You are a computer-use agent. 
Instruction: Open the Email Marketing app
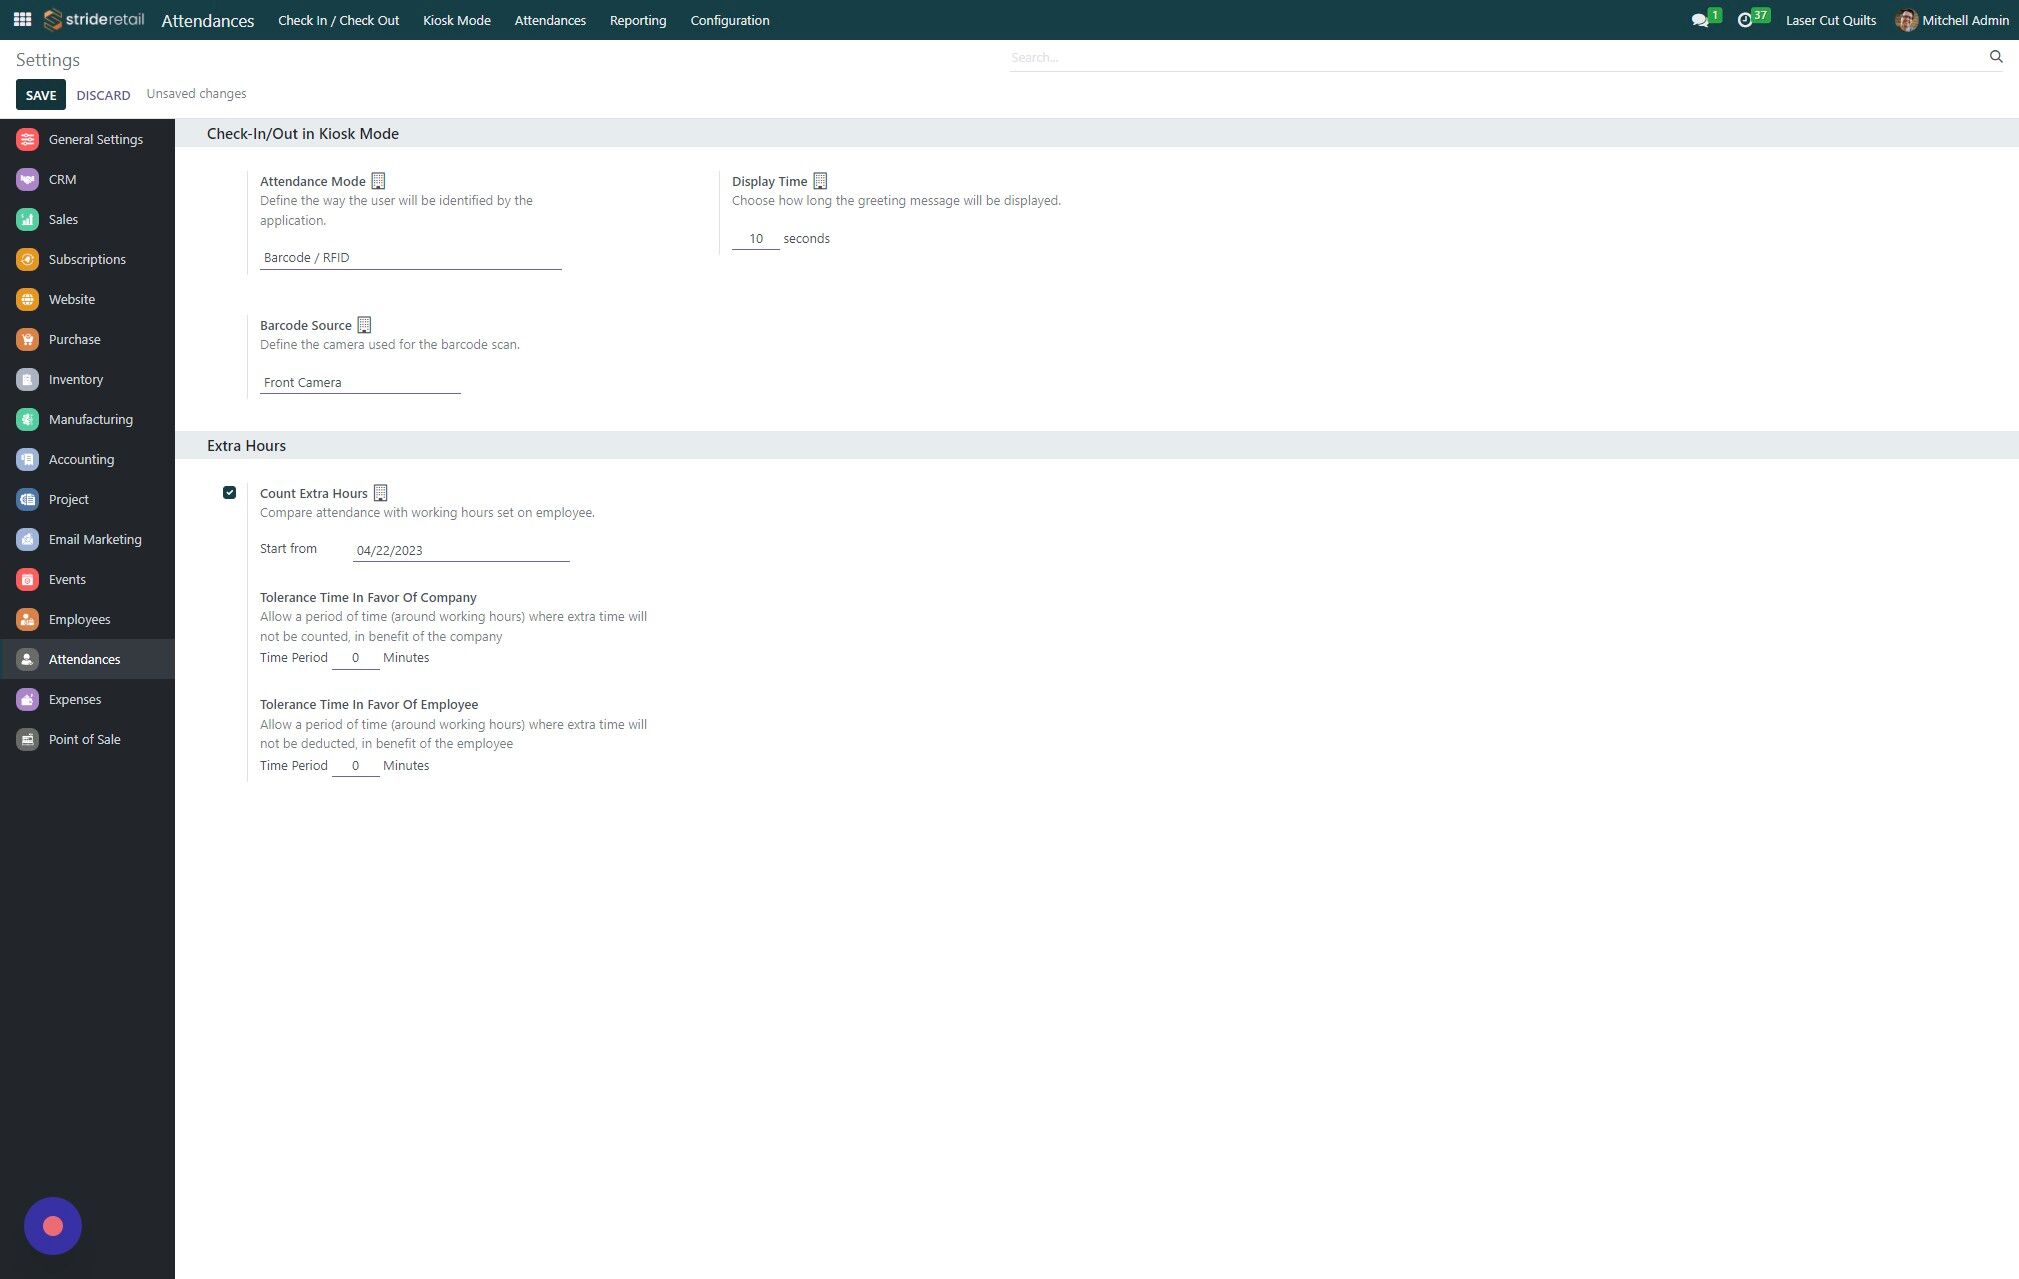95,539
